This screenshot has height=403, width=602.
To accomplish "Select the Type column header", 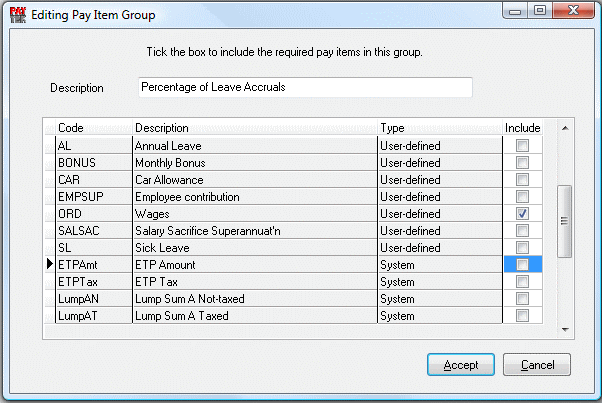I will pos(440,127).
